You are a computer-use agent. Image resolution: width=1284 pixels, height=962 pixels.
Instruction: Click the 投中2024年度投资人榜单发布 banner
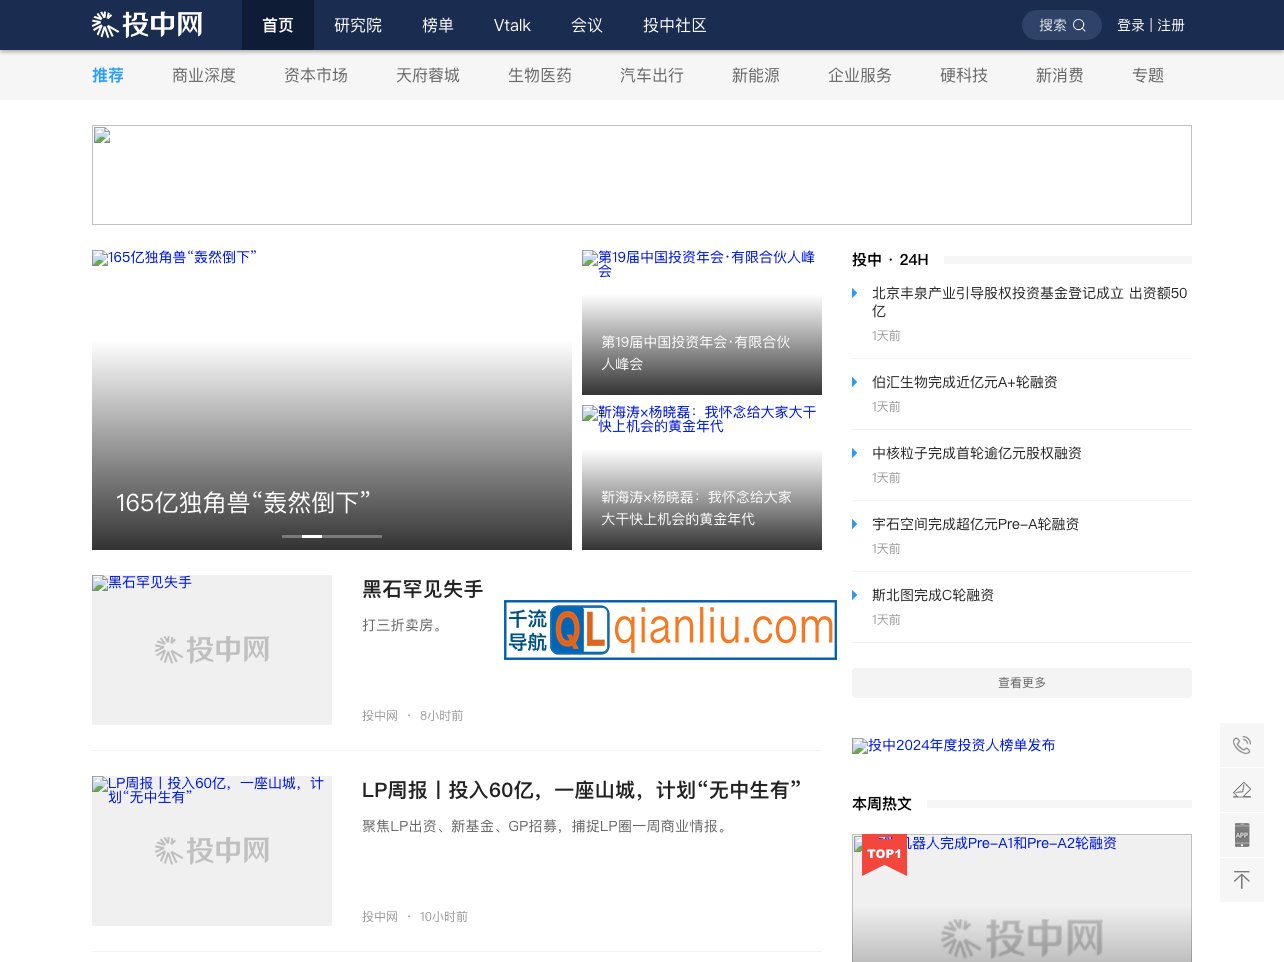pyautogui.click(x=953, y=745)
